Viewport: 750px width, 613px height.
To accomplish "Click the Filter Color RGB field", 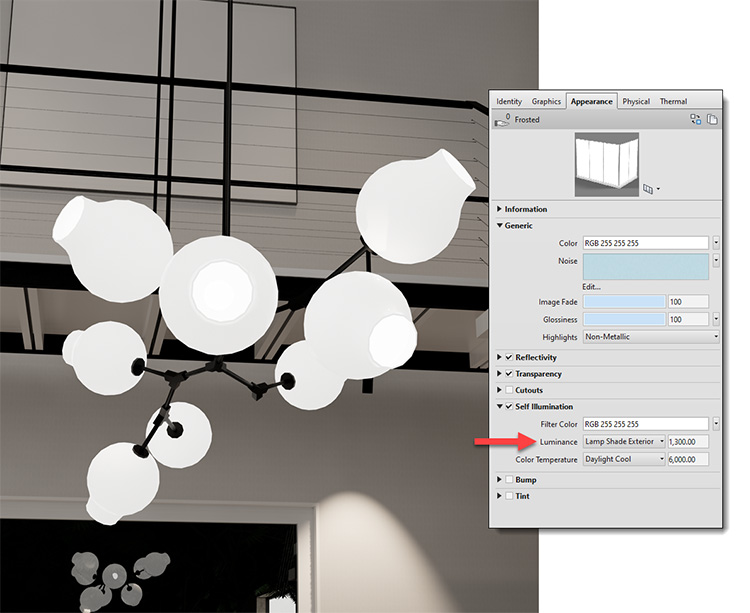I will [x=645, y=424].
